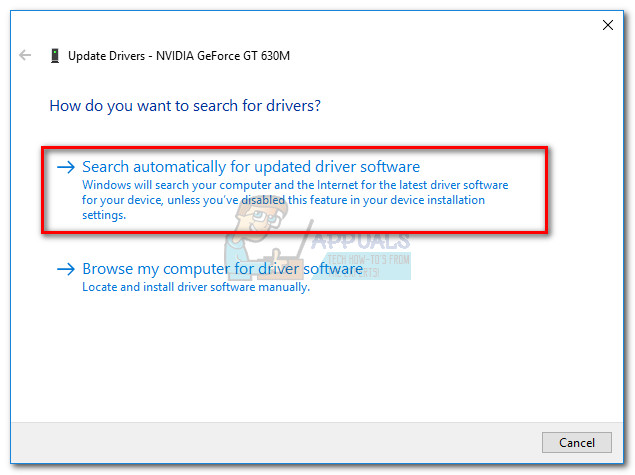Click arrow icon next to Search automatically
Image resolution: width=635 pixels, height=475 pixels.
point(66,167)
